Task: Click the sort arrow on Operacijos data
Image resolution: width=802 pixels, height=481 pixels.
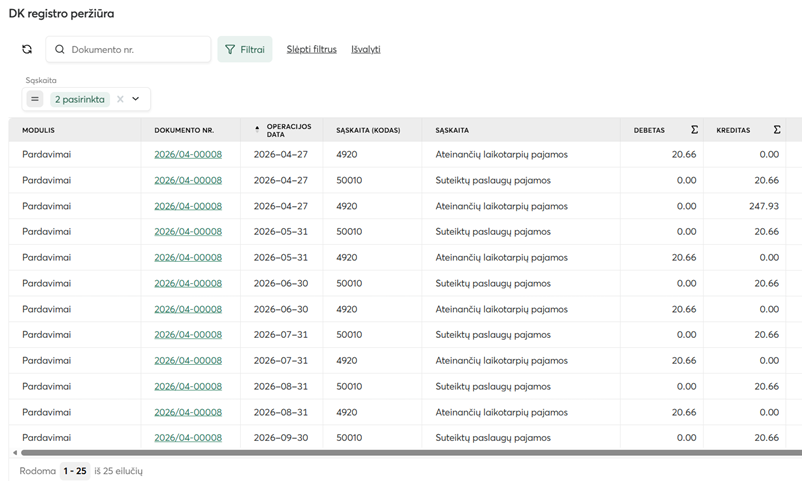Action: click(257, 128)
